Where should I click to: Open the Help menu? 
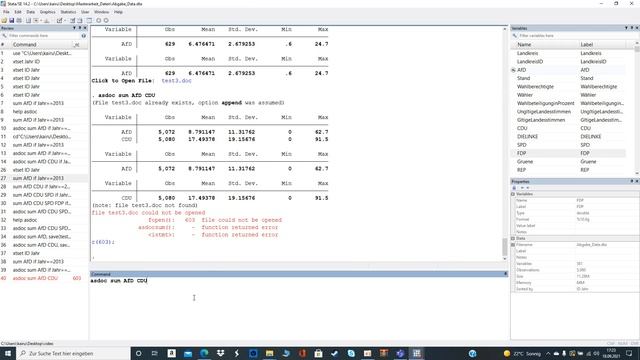coord(118,12)
